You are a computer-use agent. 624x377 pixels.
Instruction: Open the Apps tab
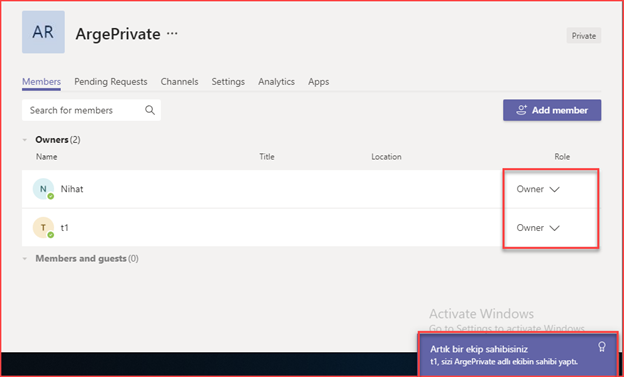click(318, 82)
